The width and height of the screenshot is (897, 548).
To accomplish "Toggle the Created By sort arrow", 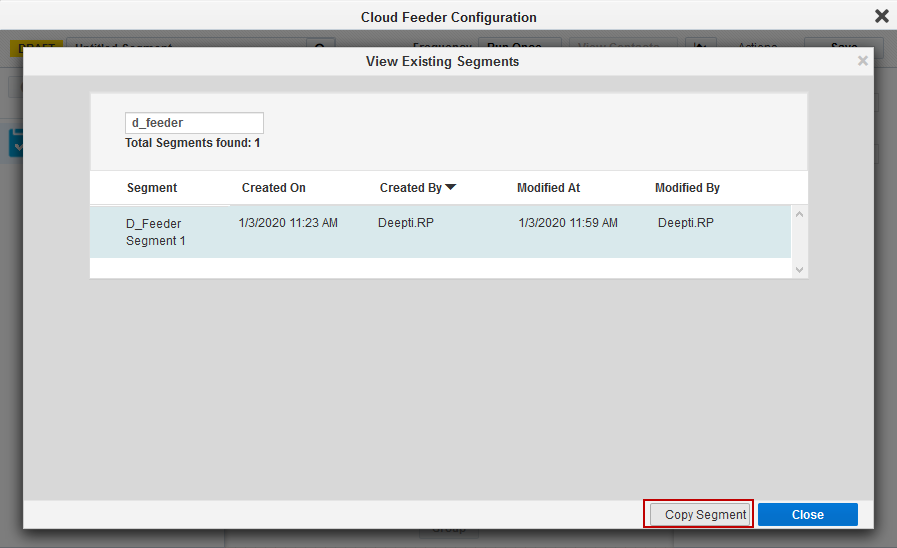I will (451, 187).
